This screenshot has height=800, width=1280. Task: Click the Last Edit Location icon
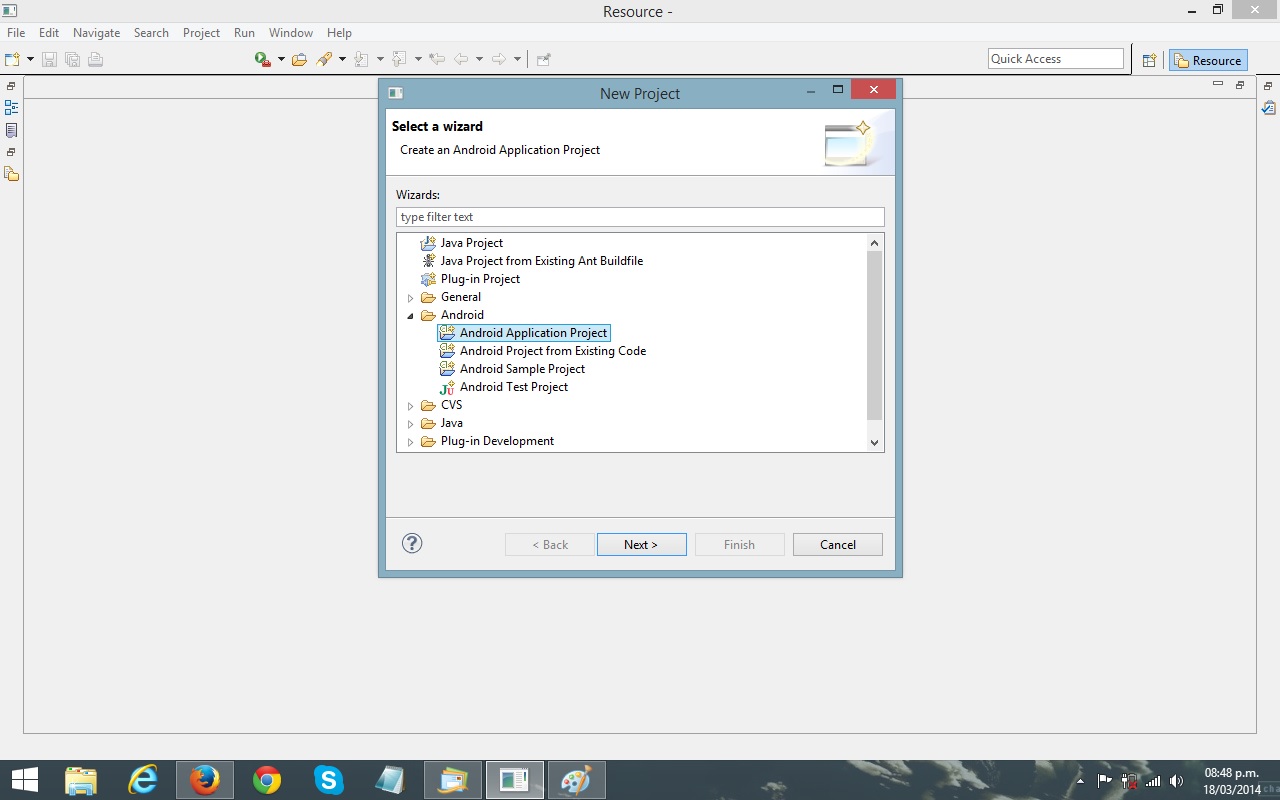click(x=437, y=59)
